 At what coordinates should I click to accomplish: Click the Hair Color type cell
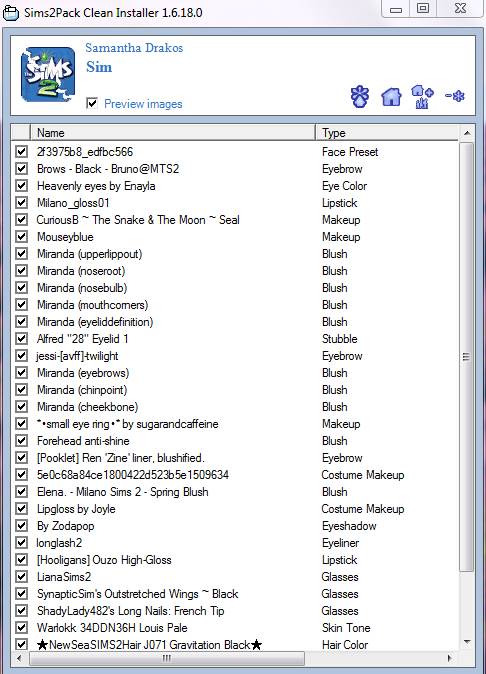(x=345, y=644)
